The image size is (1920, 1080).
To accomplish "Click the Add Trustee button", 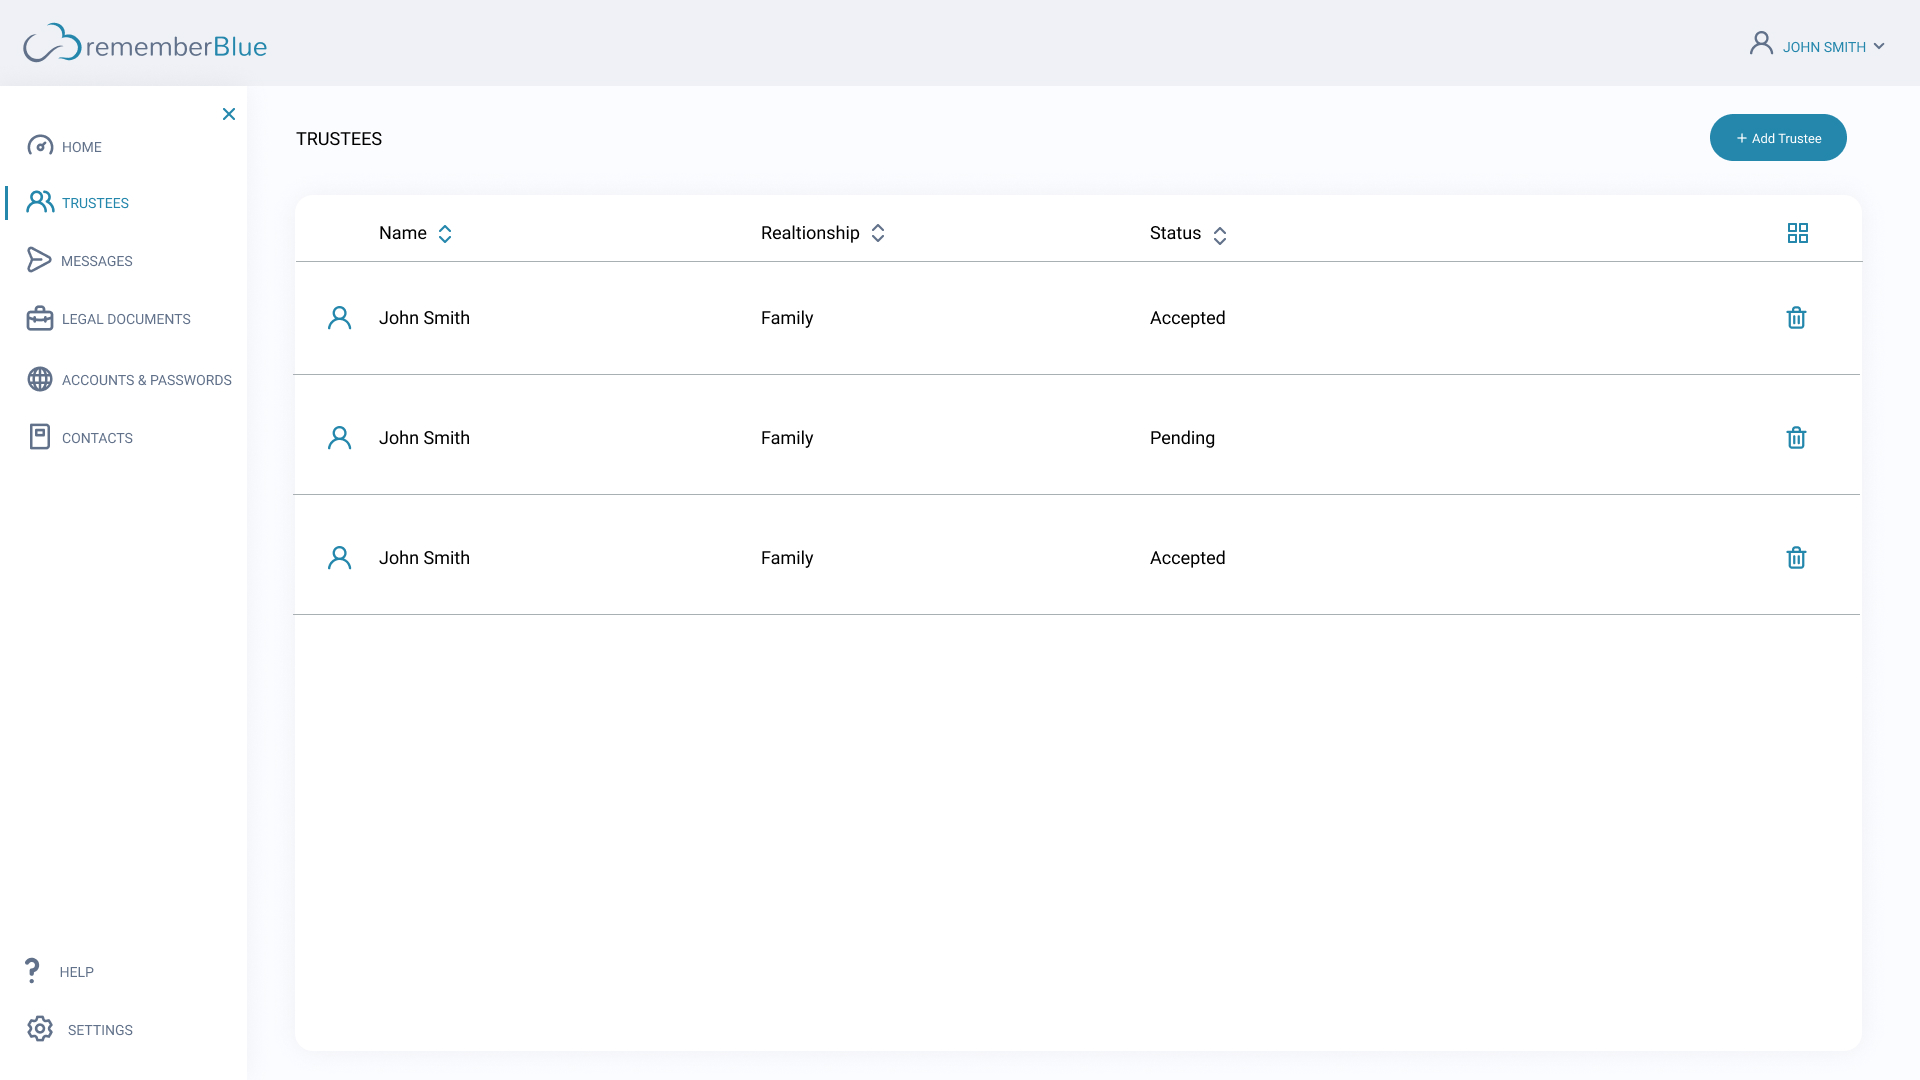I will 1777,138.
